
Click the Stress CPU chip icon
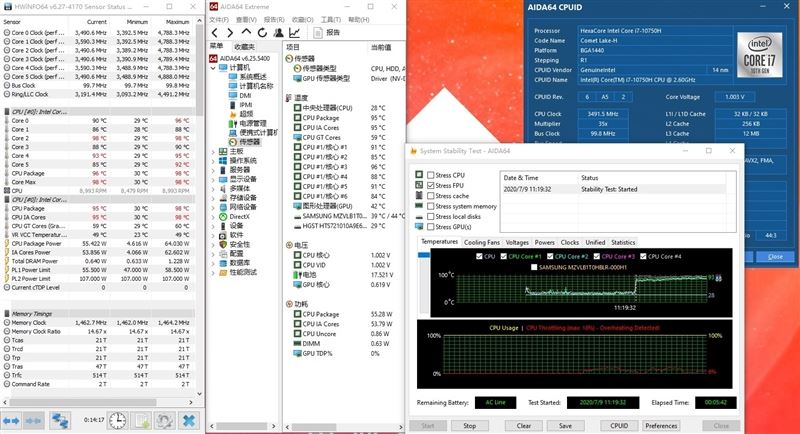(x=419, y=174)
